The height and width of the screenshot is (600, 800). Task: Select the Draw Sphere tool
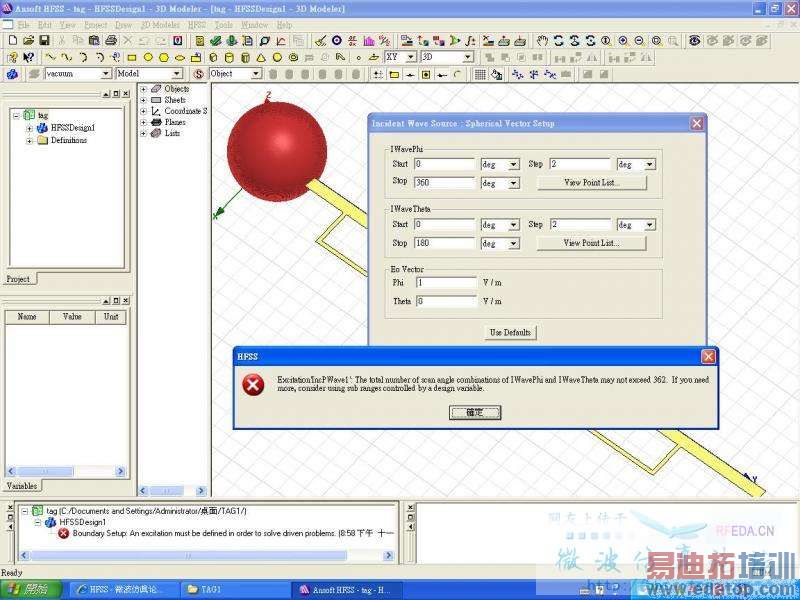point(277,58)
